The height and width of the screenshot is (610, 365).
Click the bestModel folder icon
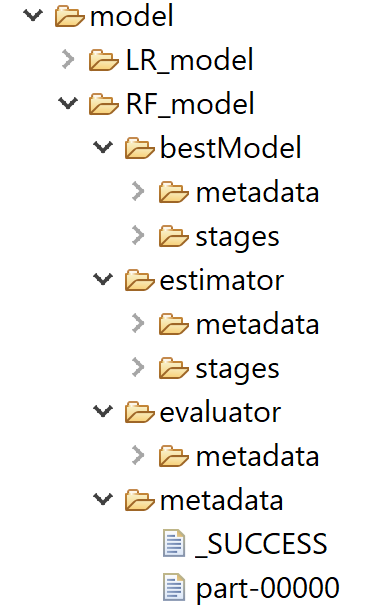pyautogui.click(x=139, y=149)
